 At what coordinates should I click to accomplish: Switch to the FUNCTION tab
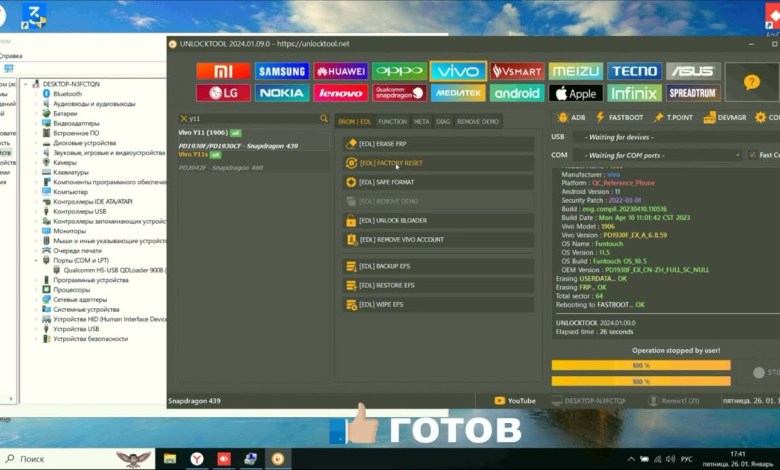pos(392,121)
